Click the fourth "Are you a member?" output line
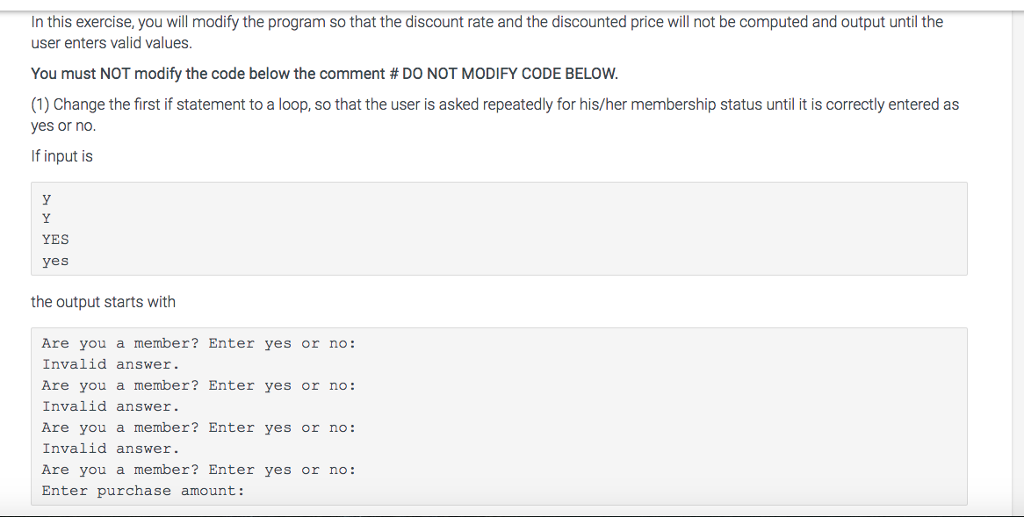 click(x=198, y=470)
